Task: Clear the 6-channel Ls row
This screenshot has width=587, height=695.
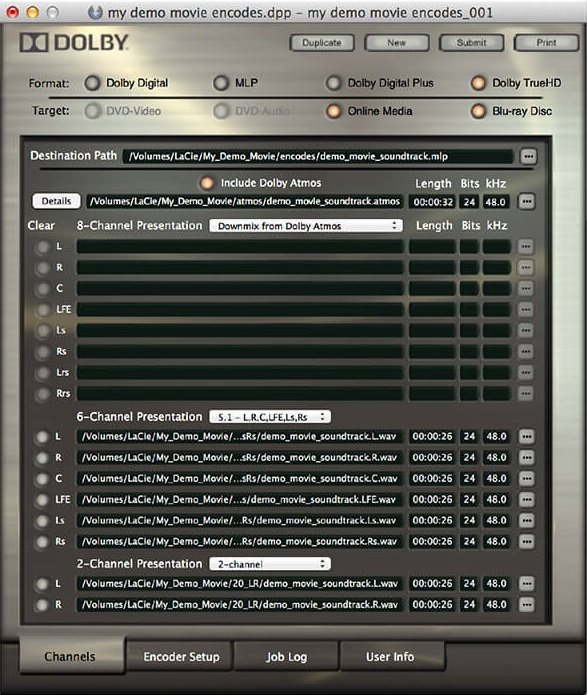Action: (x=42, y=521)
